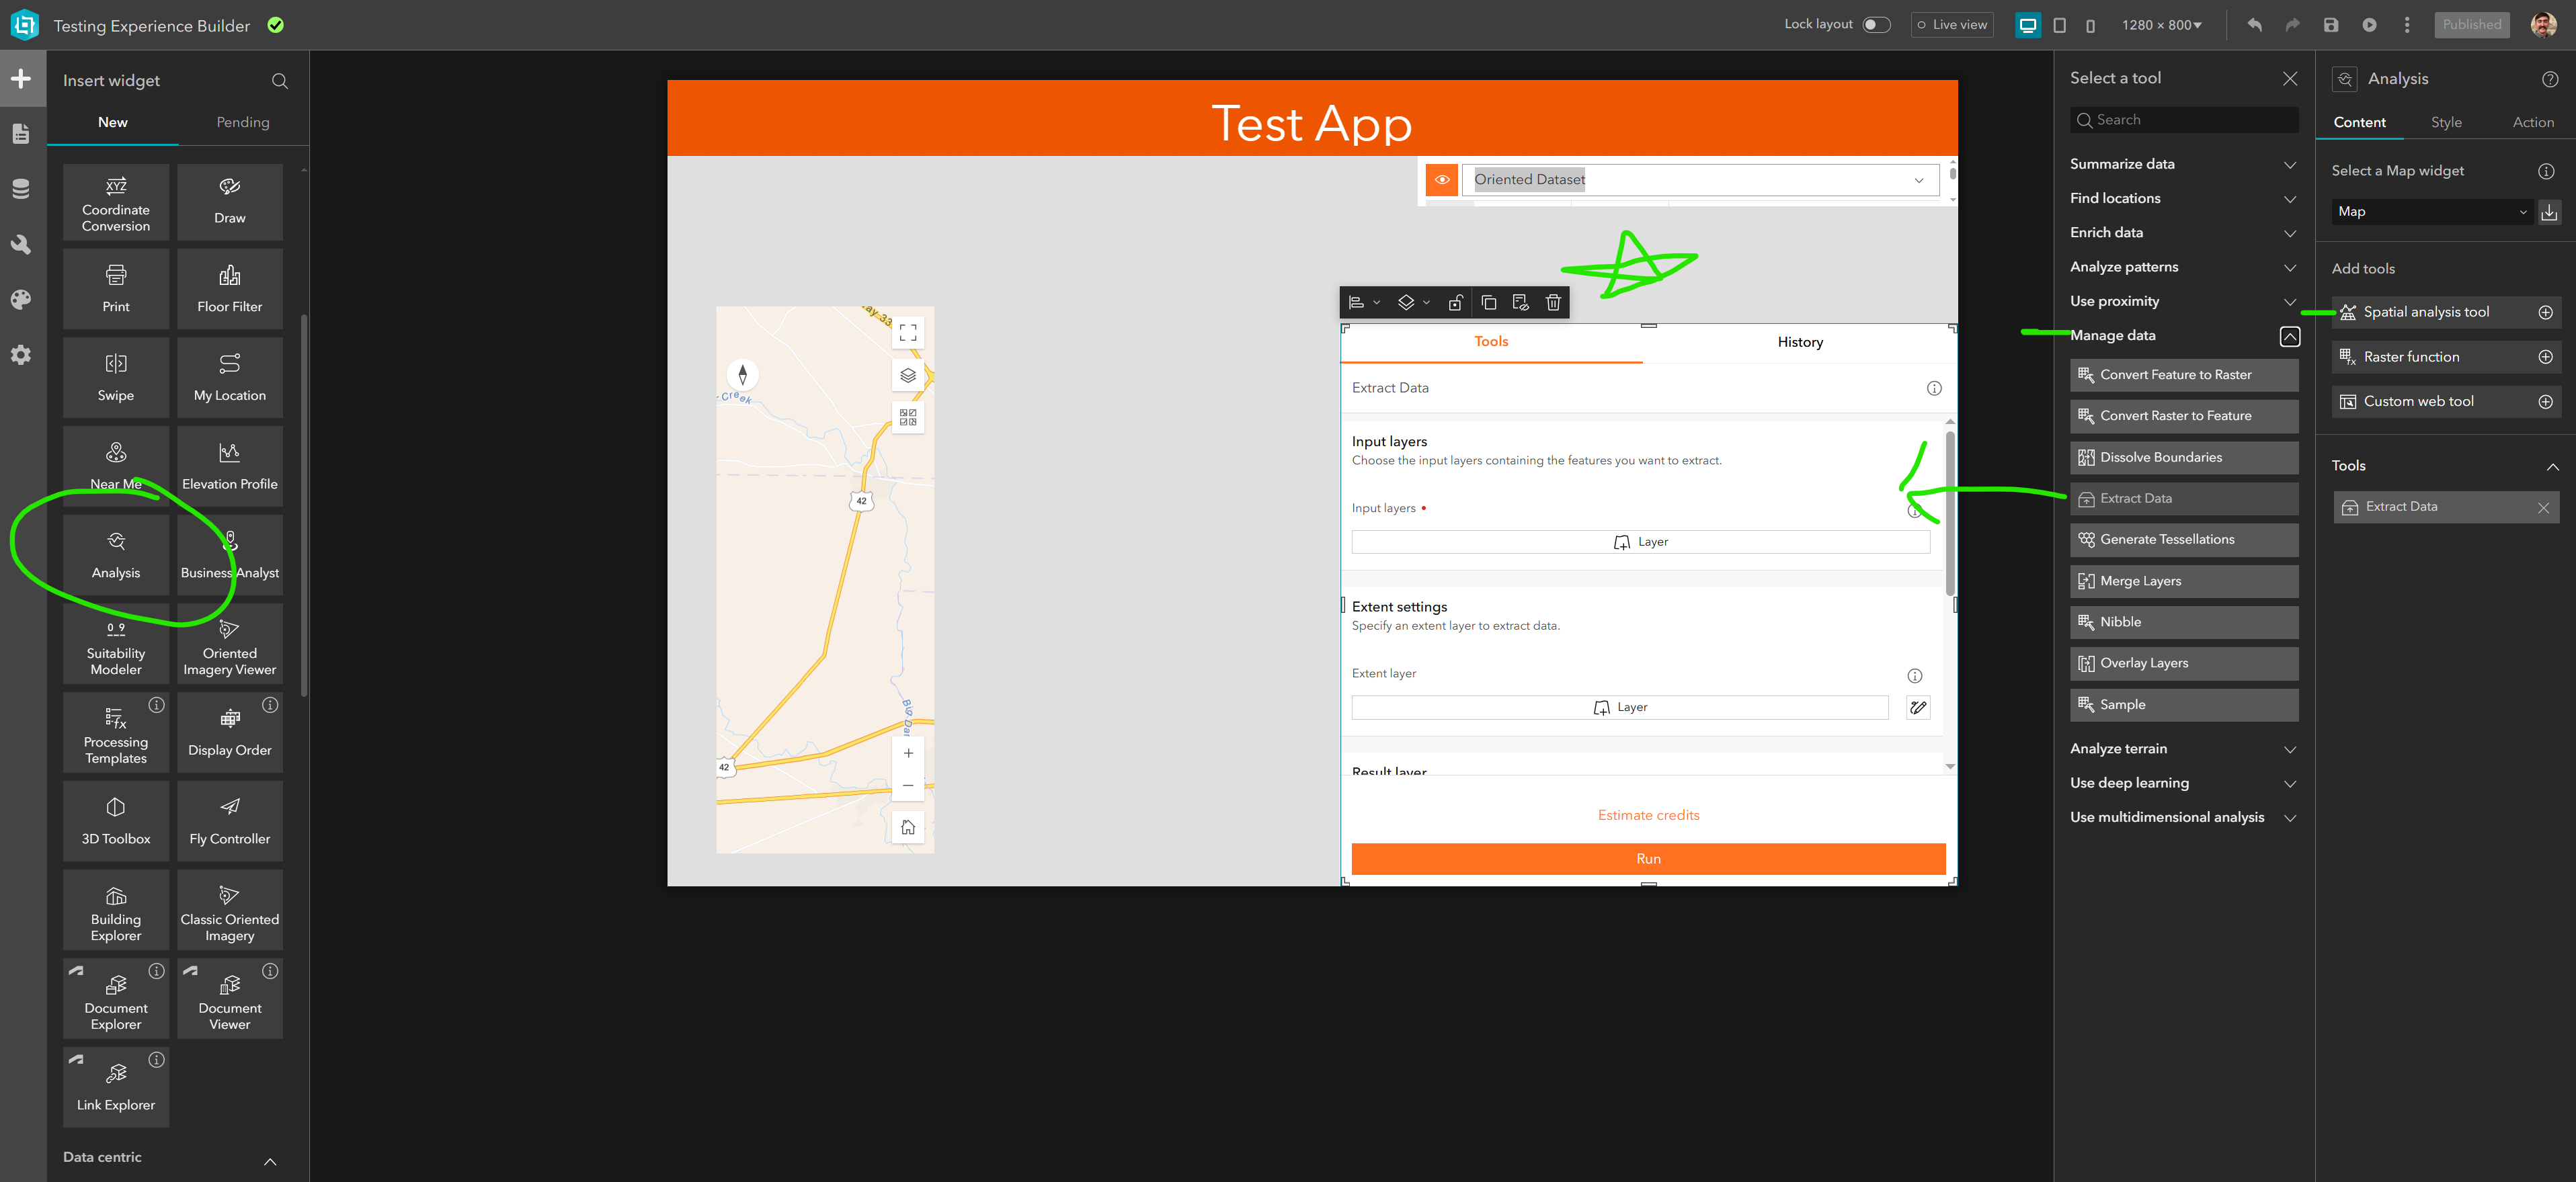Viewport: 2576px width, 1182px height.
Task: Click the trash icon in widget toolbar
Action: [1553, 302]
